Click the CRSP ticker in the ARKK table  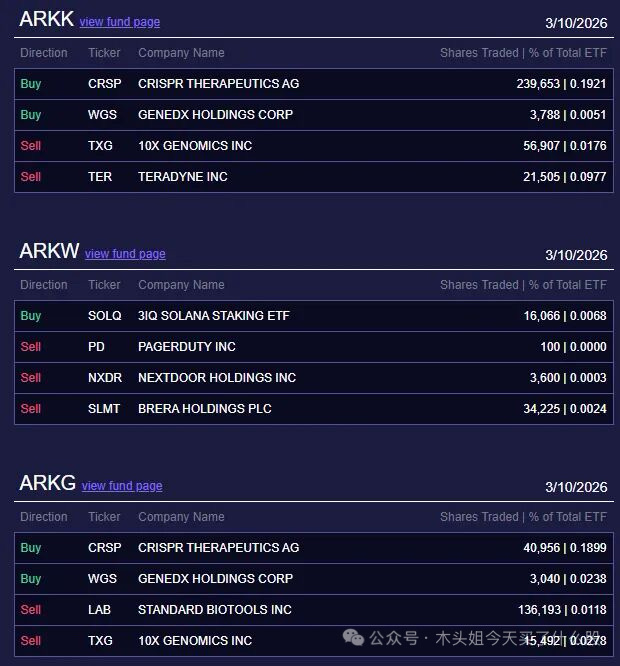[x=104, y=84]
